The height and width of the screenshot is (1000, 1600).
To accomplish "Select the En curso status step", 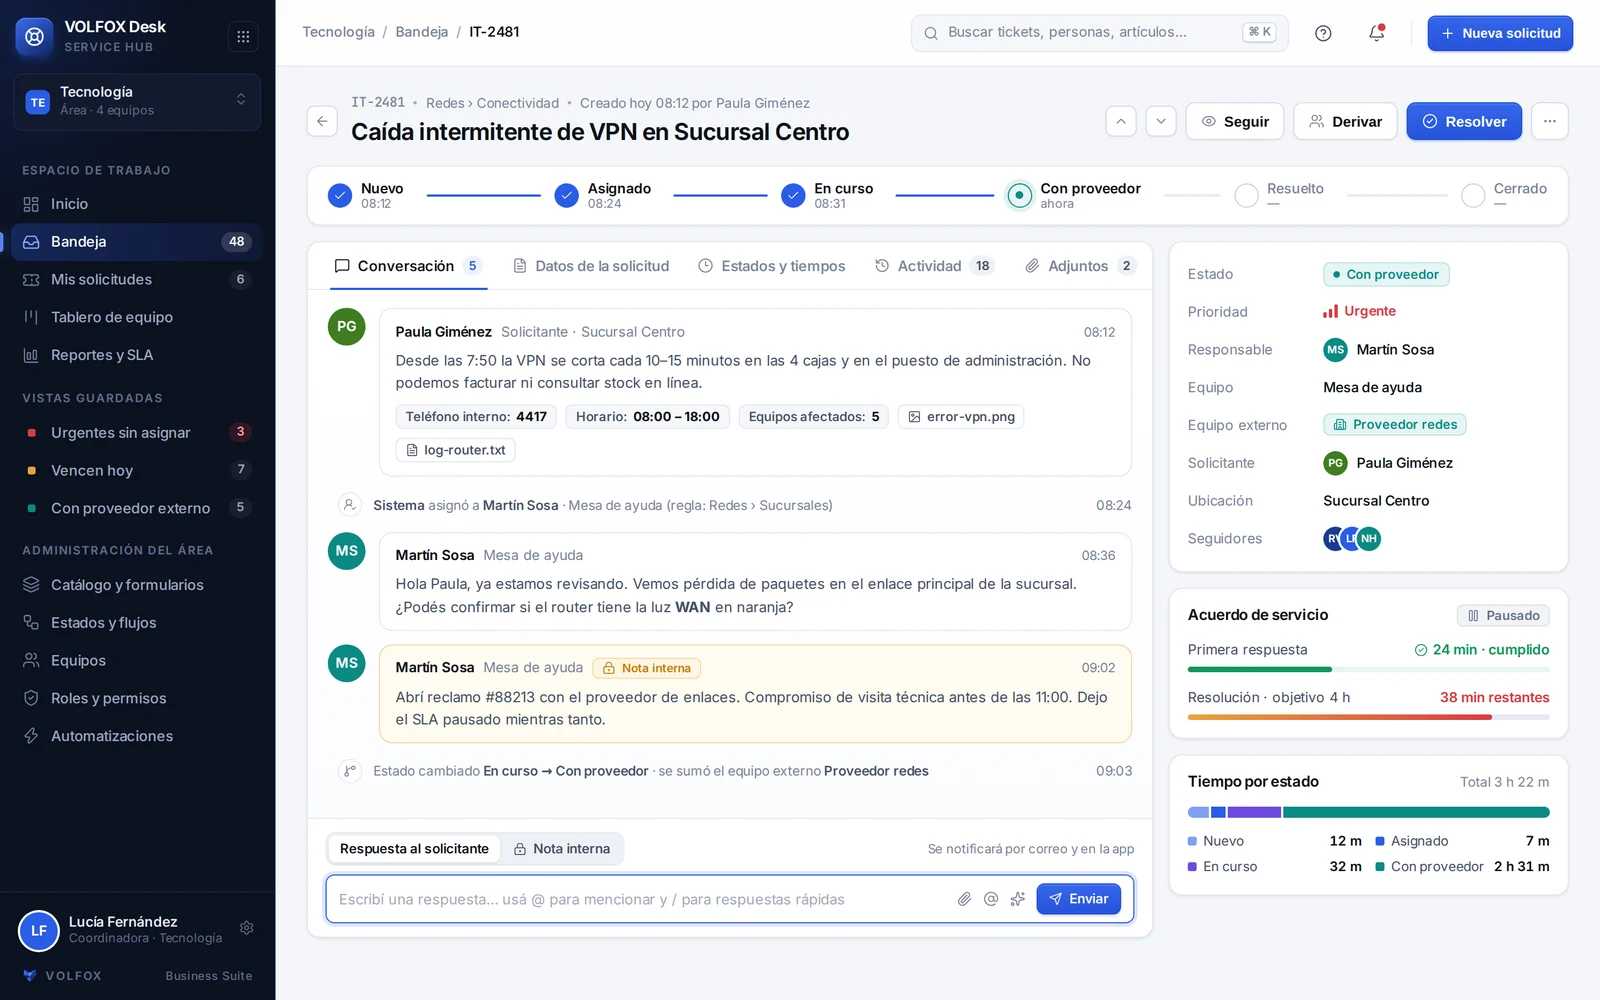I will [827, 195].
